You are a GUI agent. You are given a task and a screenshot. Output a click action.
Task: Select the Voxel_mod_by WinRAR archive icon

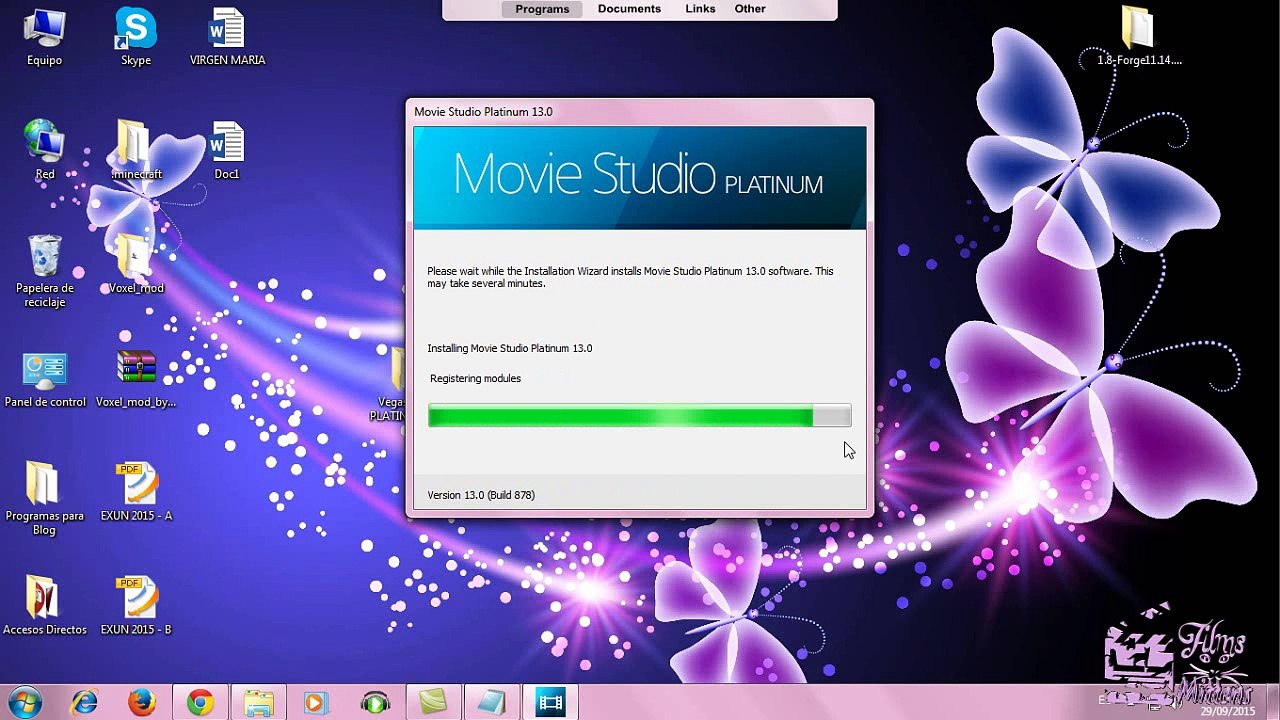coord(136,380)
